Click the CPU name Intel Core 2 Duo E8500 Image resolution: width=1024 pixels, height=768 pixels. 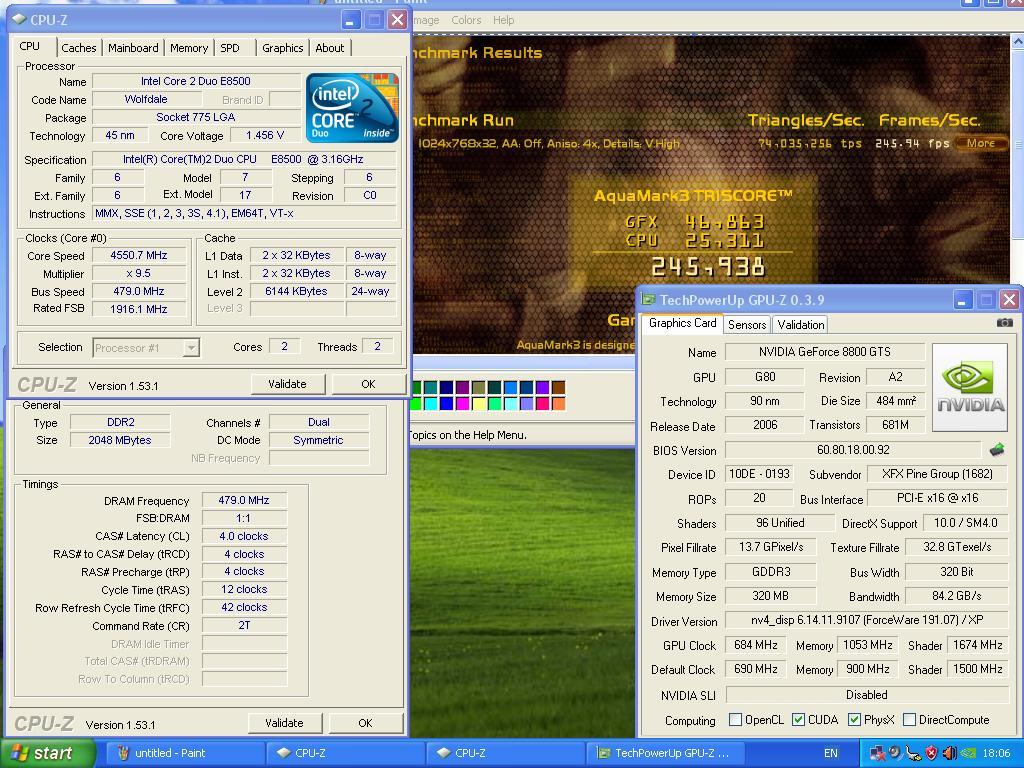pyautogui.click(x=195, y=81)
